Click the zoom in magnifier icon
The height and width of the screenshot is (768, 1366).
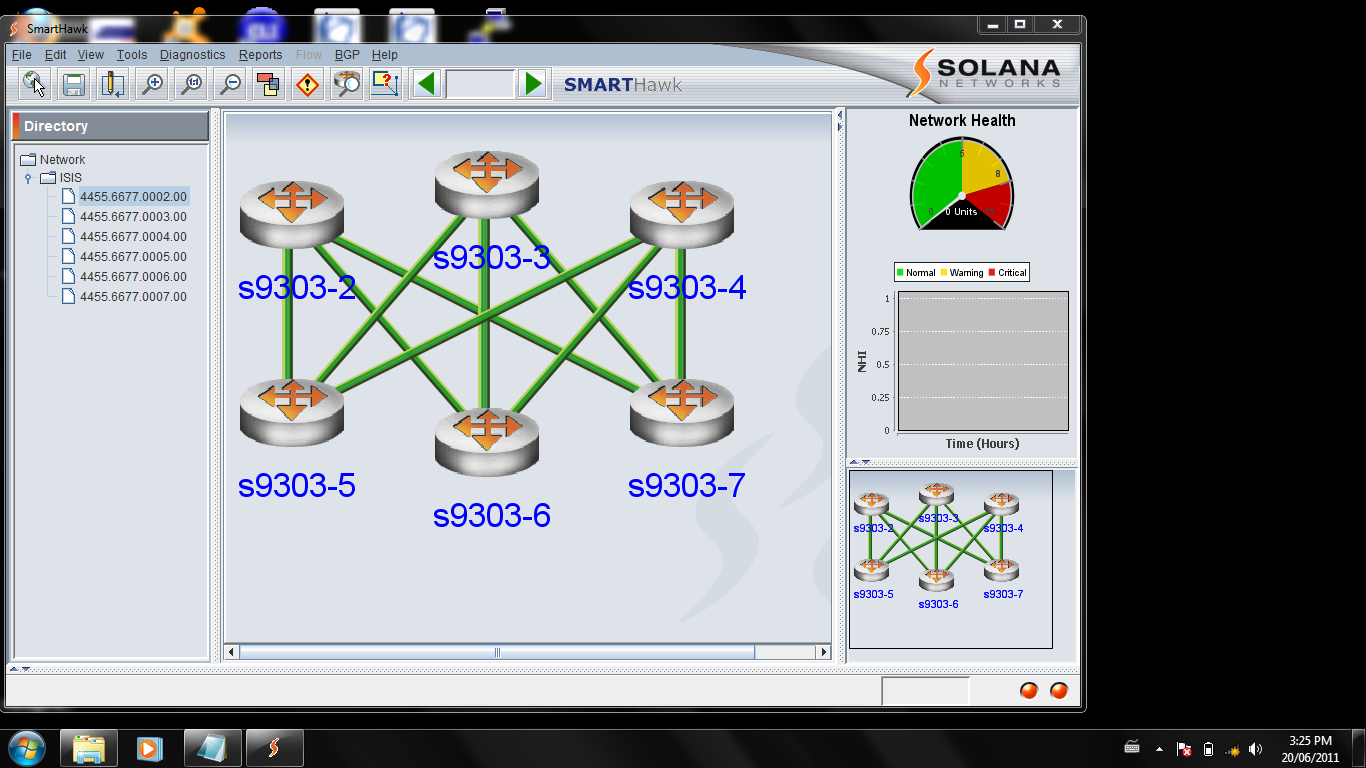pos(152,84)
